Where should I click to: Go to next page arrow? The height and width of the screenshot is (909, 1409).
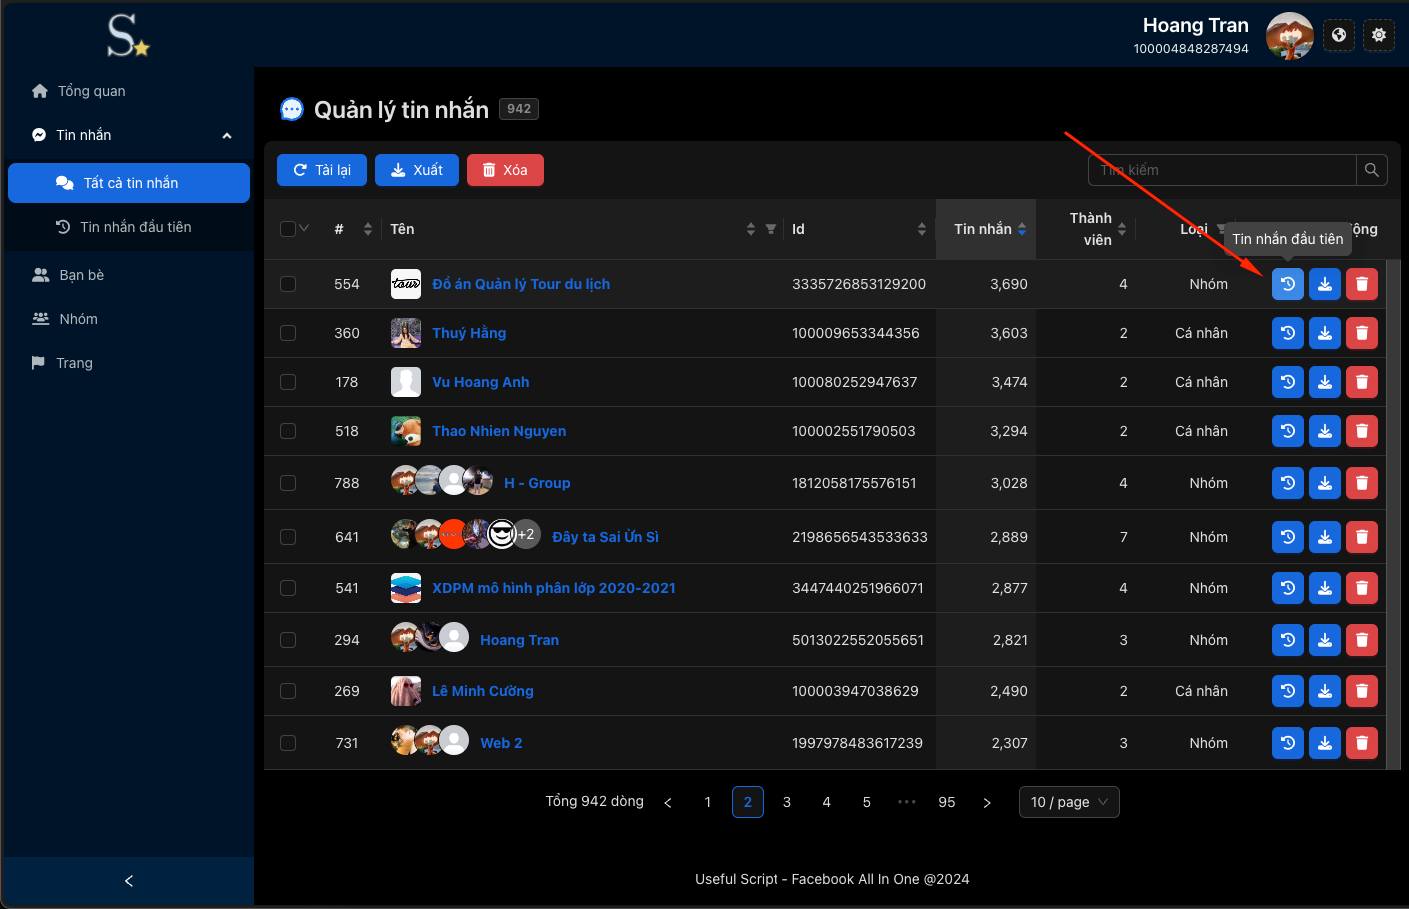987,802
